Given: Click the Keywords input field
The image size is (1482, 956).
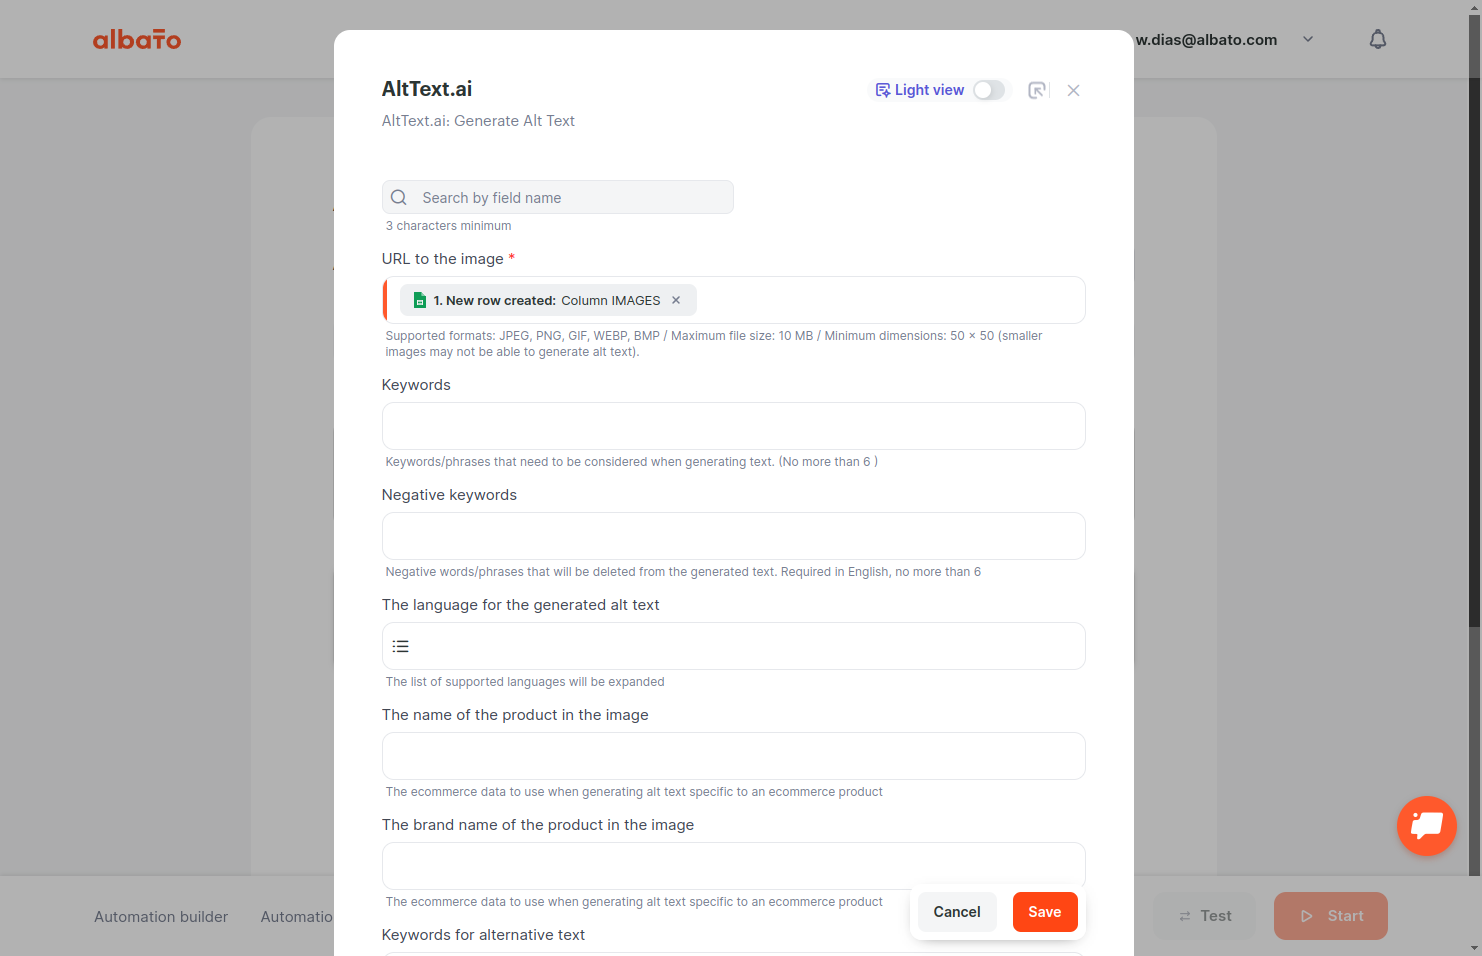Looking at the screenshot, I should click(734, 426).
